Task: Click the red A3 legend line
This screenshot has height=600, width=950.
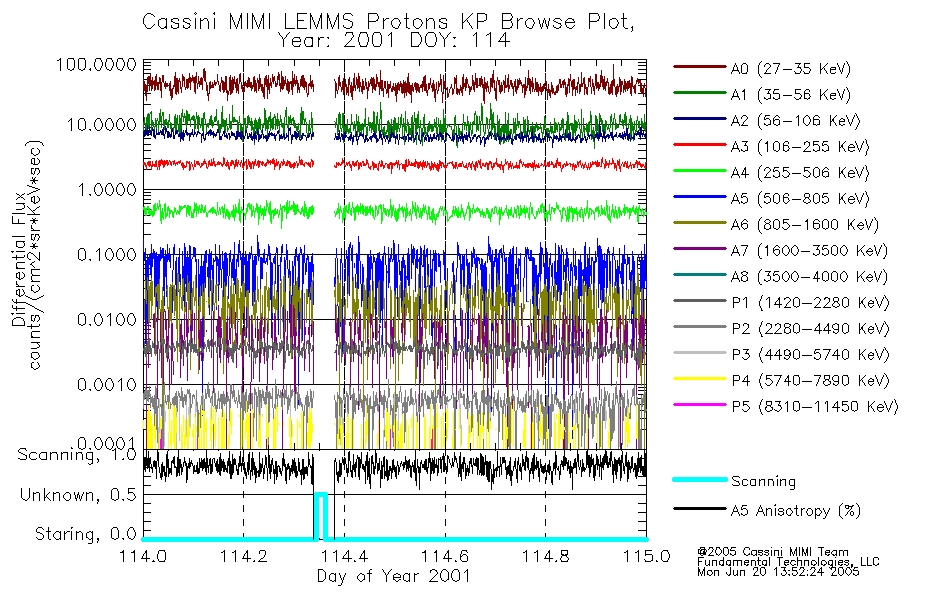Action: point(700,145)
